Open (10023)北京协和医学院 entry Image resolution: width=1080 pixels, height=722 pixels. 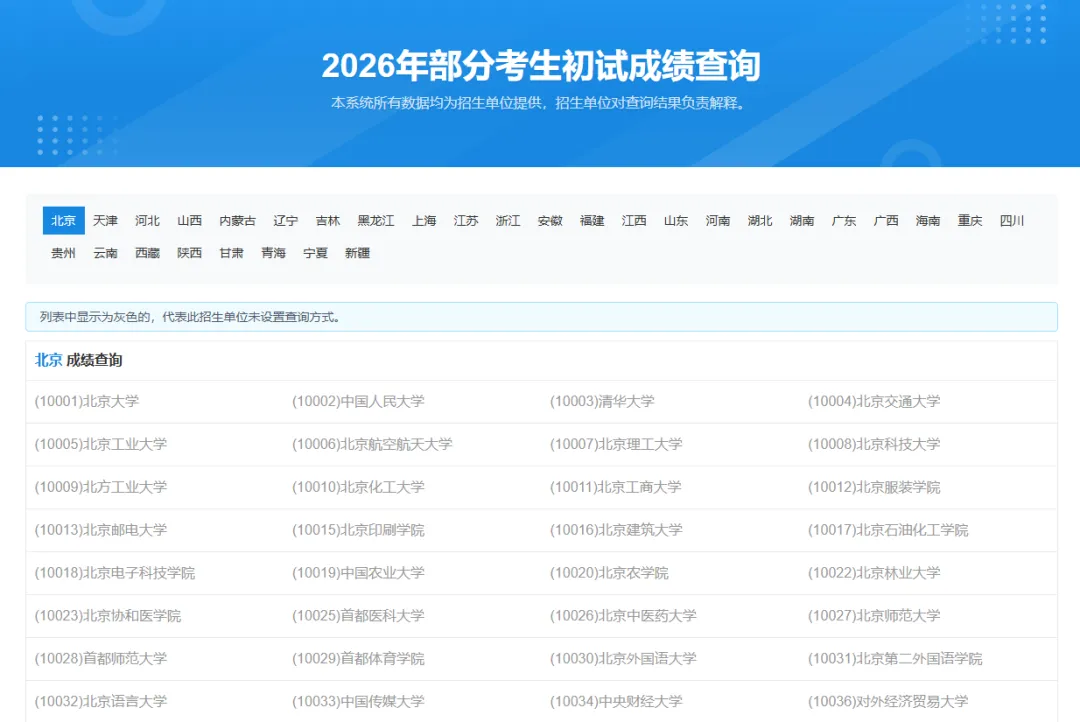click(107, 615)
